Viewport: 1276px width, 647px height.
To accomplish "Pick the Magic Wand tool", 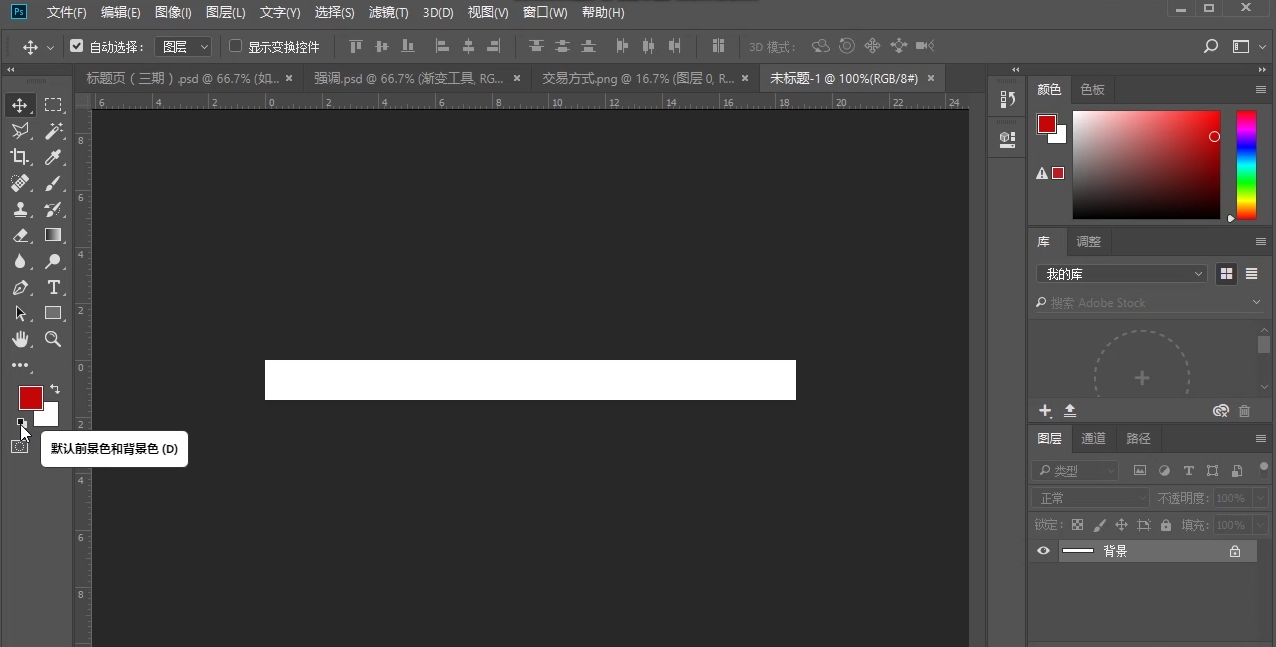I will coord(53,131).
